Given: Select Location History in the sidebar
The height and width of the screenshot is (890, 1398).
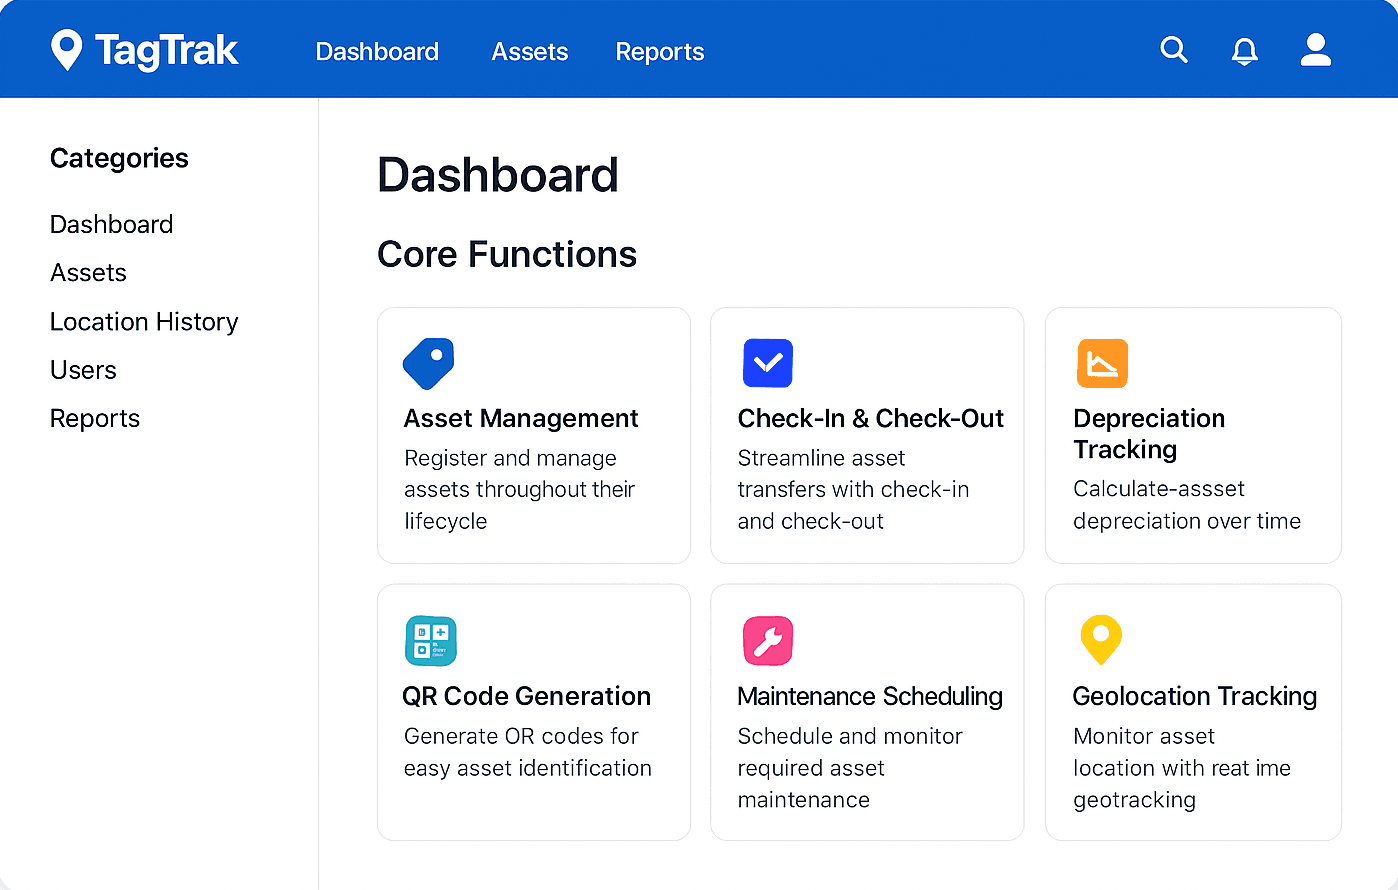Looking at the screenshot, I should click(x=144, y=322).
